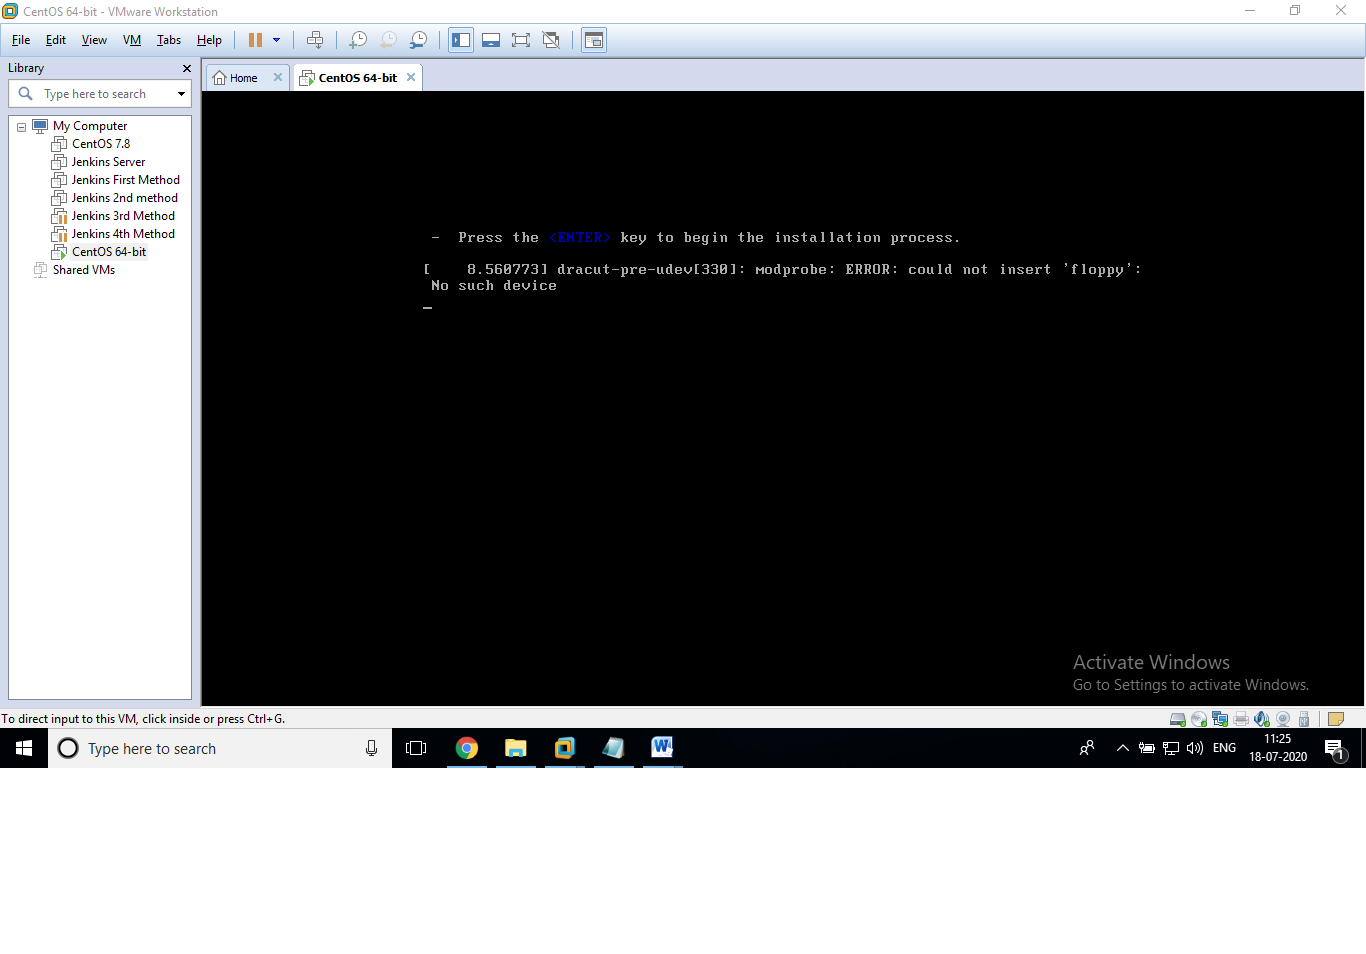Click the sound device status icon

[x=1262, y=718]
